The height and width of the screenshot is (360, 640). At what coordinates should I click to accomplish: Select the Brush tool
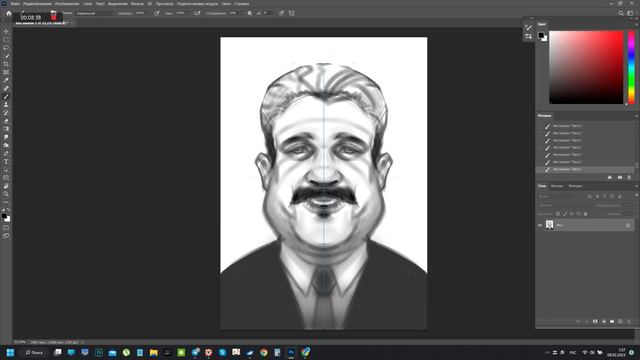(6, 97)
